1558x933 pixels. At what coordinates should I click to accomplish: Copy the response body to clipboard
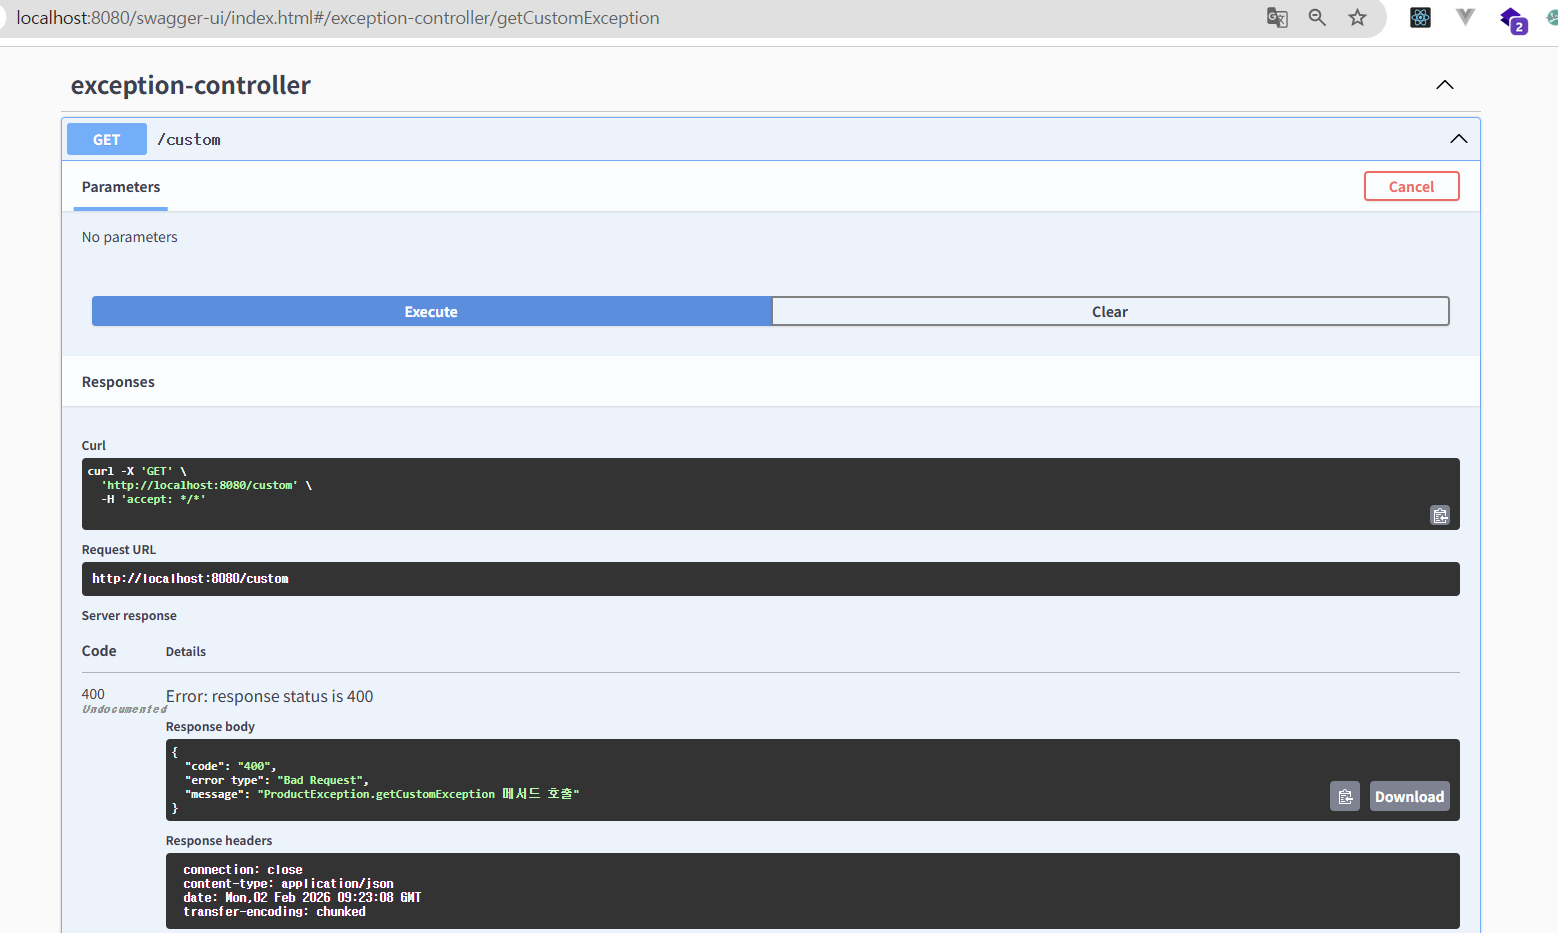[1345, 796]
